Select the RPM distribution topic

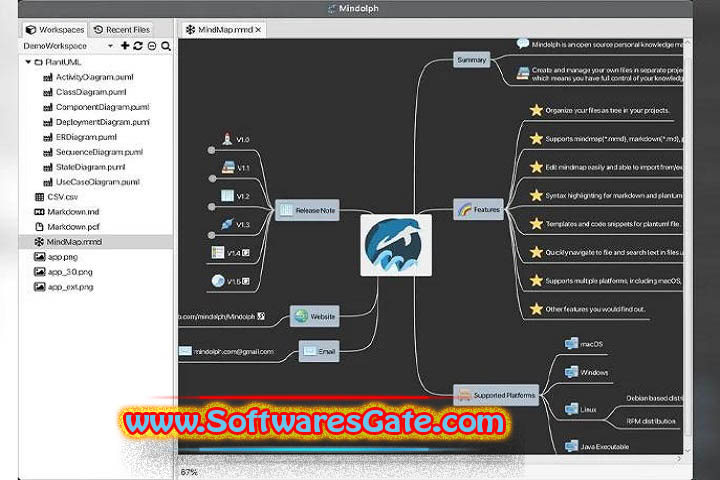coord(651,421)
